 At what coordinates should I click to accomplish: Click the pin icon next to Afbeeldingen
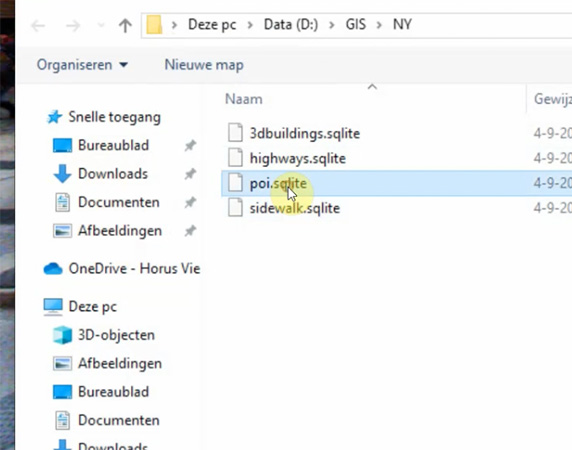point(190,231)
